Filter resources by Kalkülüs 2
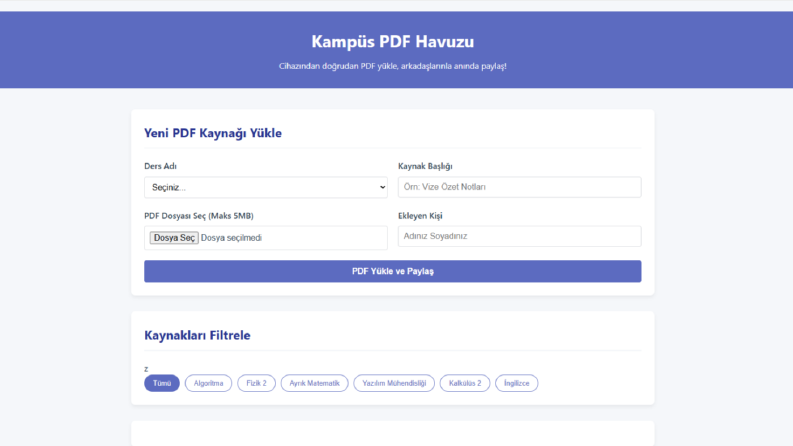793x446 pixels. (x=465, y=383)
